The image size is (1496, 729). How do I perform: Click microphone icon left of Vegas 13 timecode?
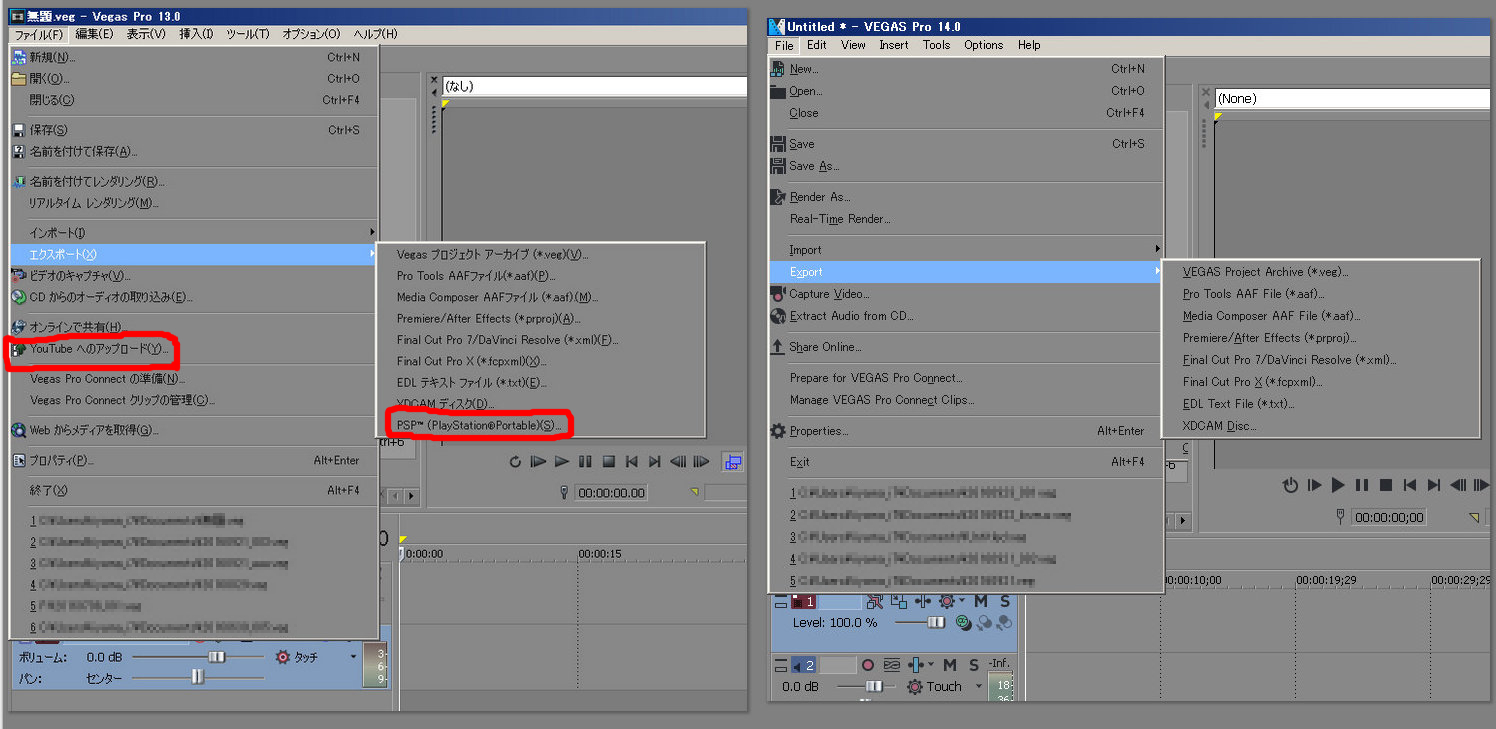tap(564, 492)
